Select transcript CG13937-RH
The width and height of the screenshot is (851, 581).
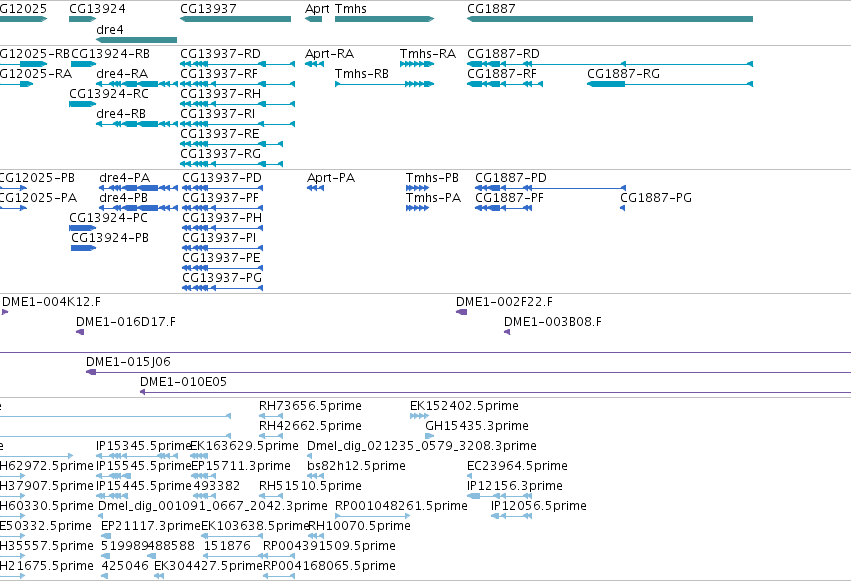click(220, 94)
